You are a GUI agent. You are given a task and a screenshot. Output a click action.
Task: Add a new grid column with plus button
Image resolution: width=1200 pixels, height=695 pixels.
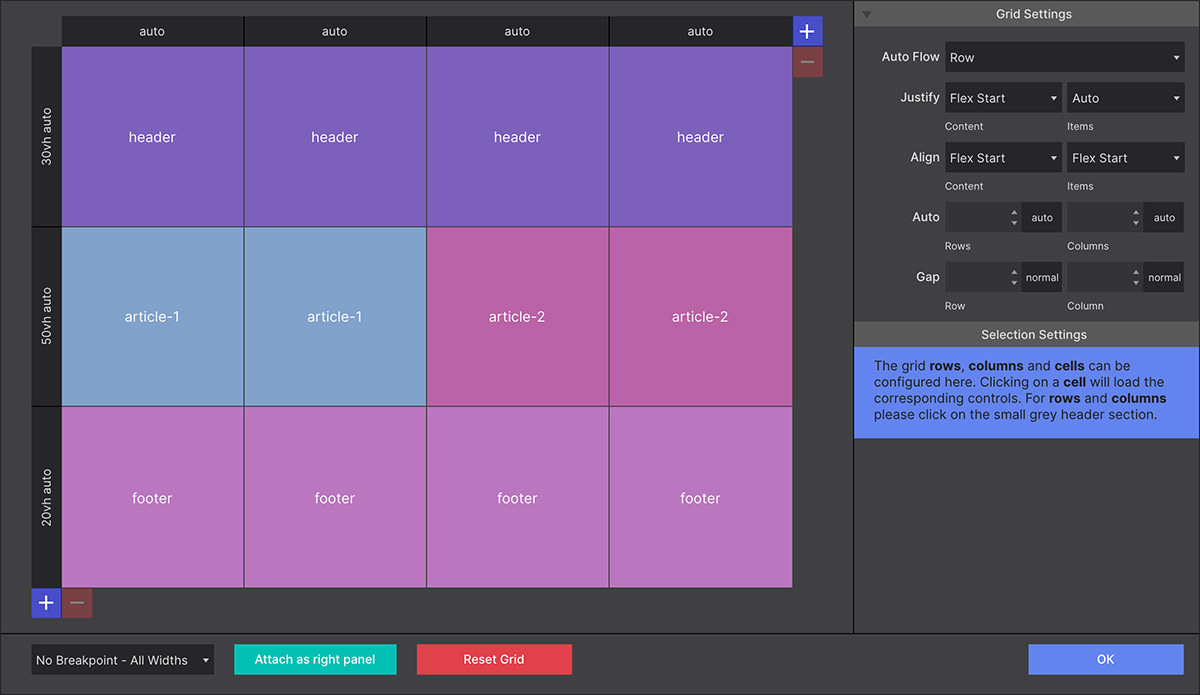[x=807, y=31]
